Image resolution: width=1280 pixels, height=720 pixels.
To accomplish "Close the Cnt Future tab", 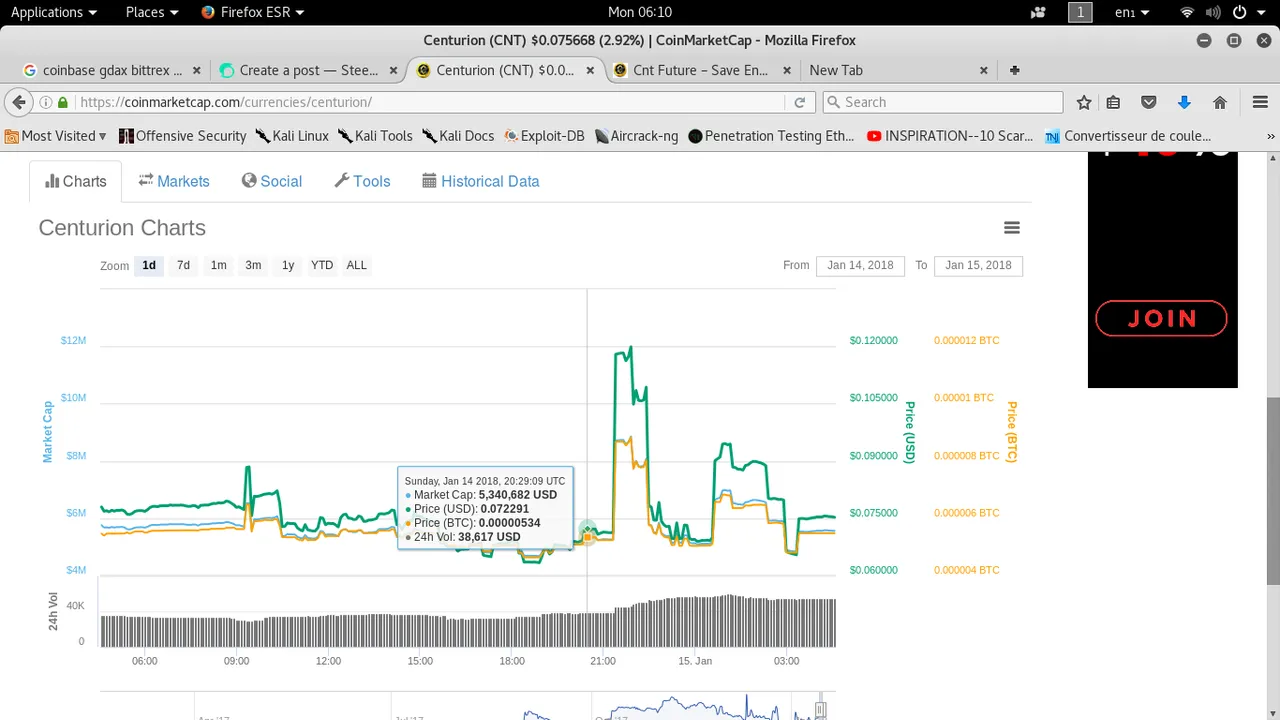I will click(x=787, y=70).
